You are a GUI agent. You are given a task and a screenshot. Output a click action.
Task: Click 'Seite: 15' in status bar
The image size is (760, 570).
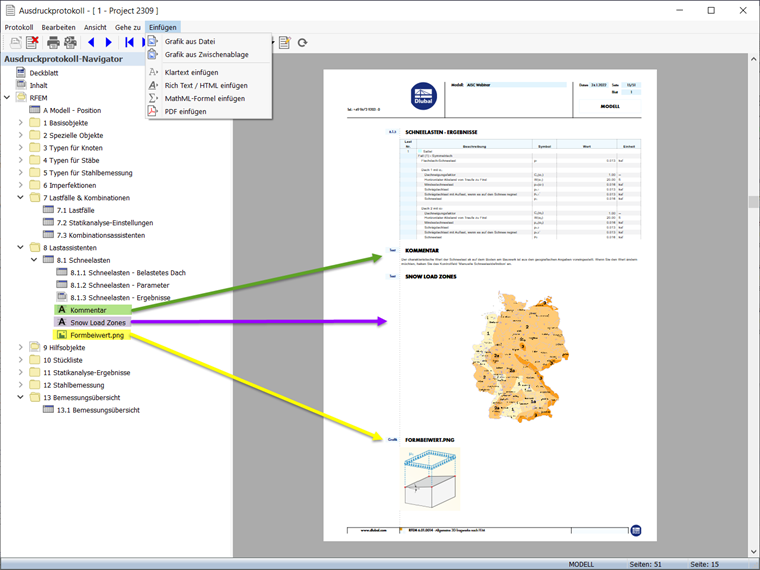pos(704,564)
